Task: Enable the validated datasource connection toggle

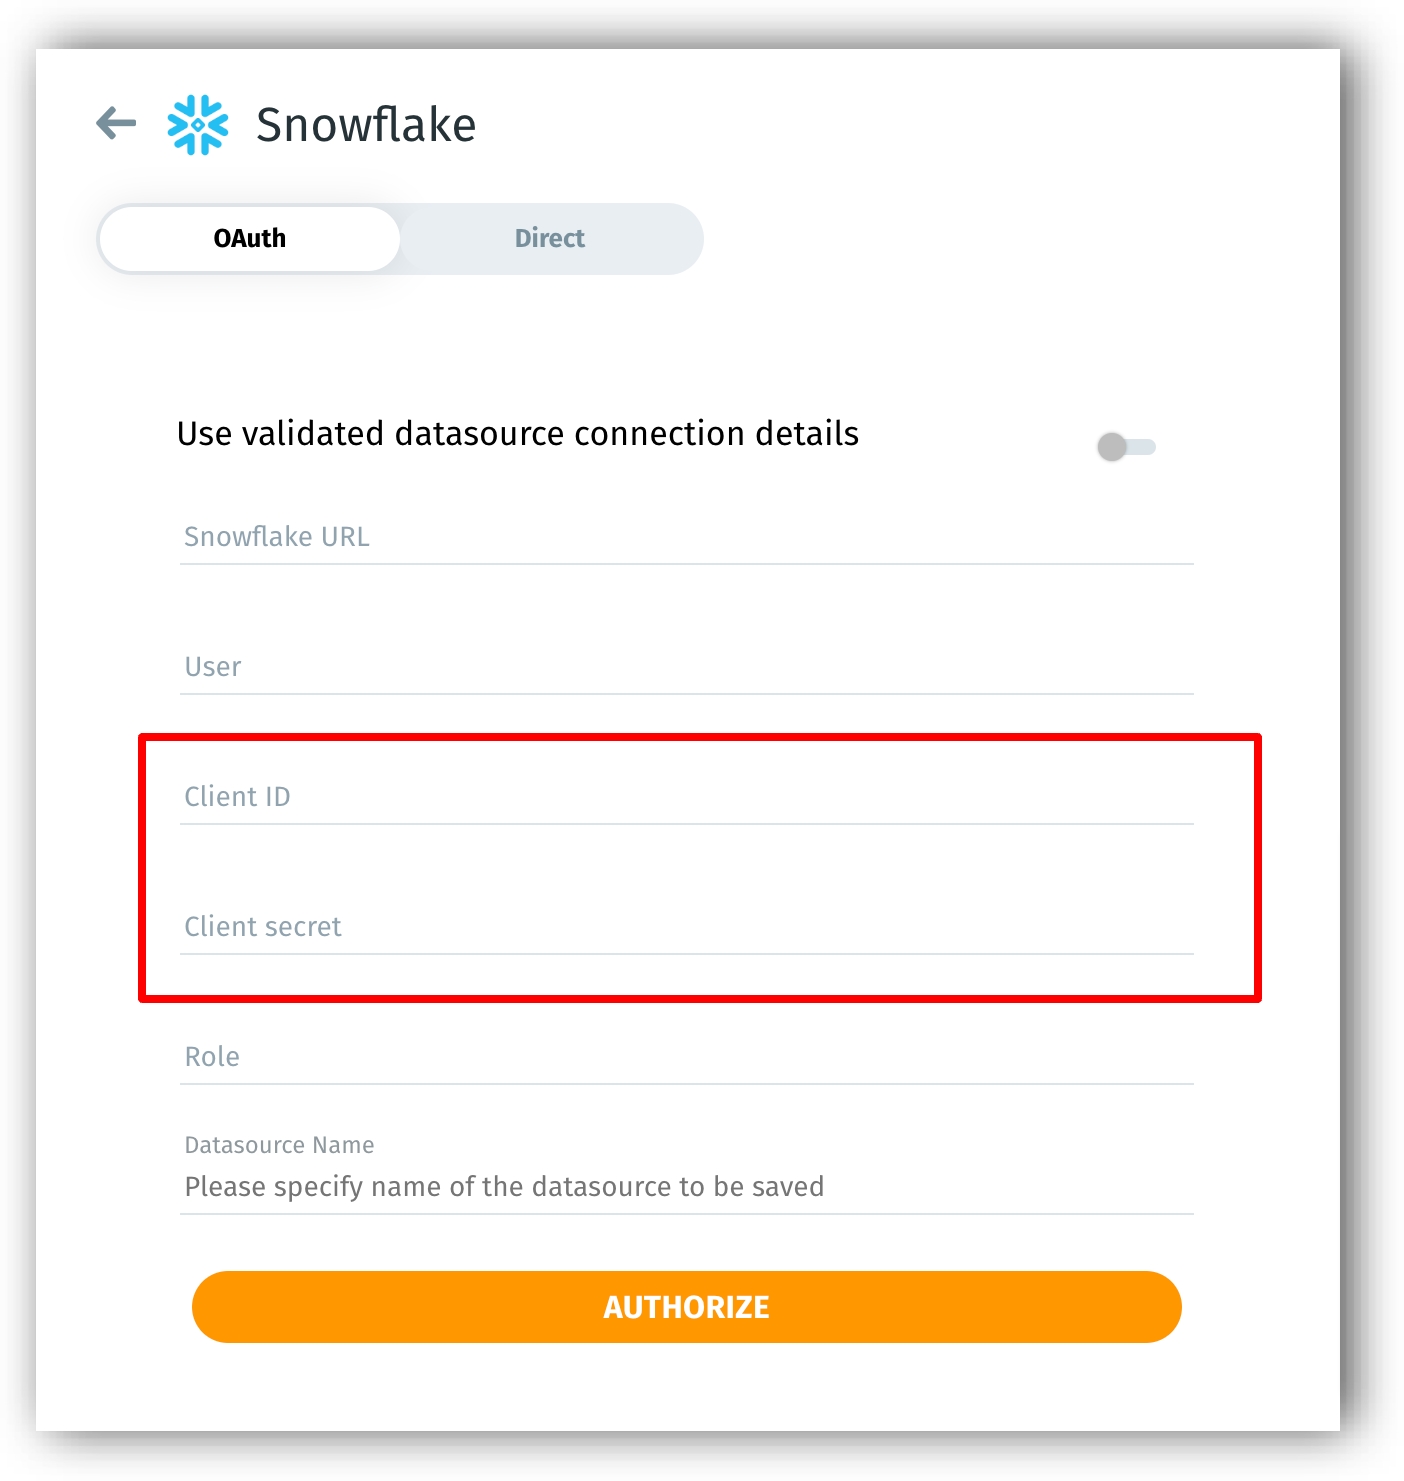Action: pyautogui.click(x=1125, y=447)
